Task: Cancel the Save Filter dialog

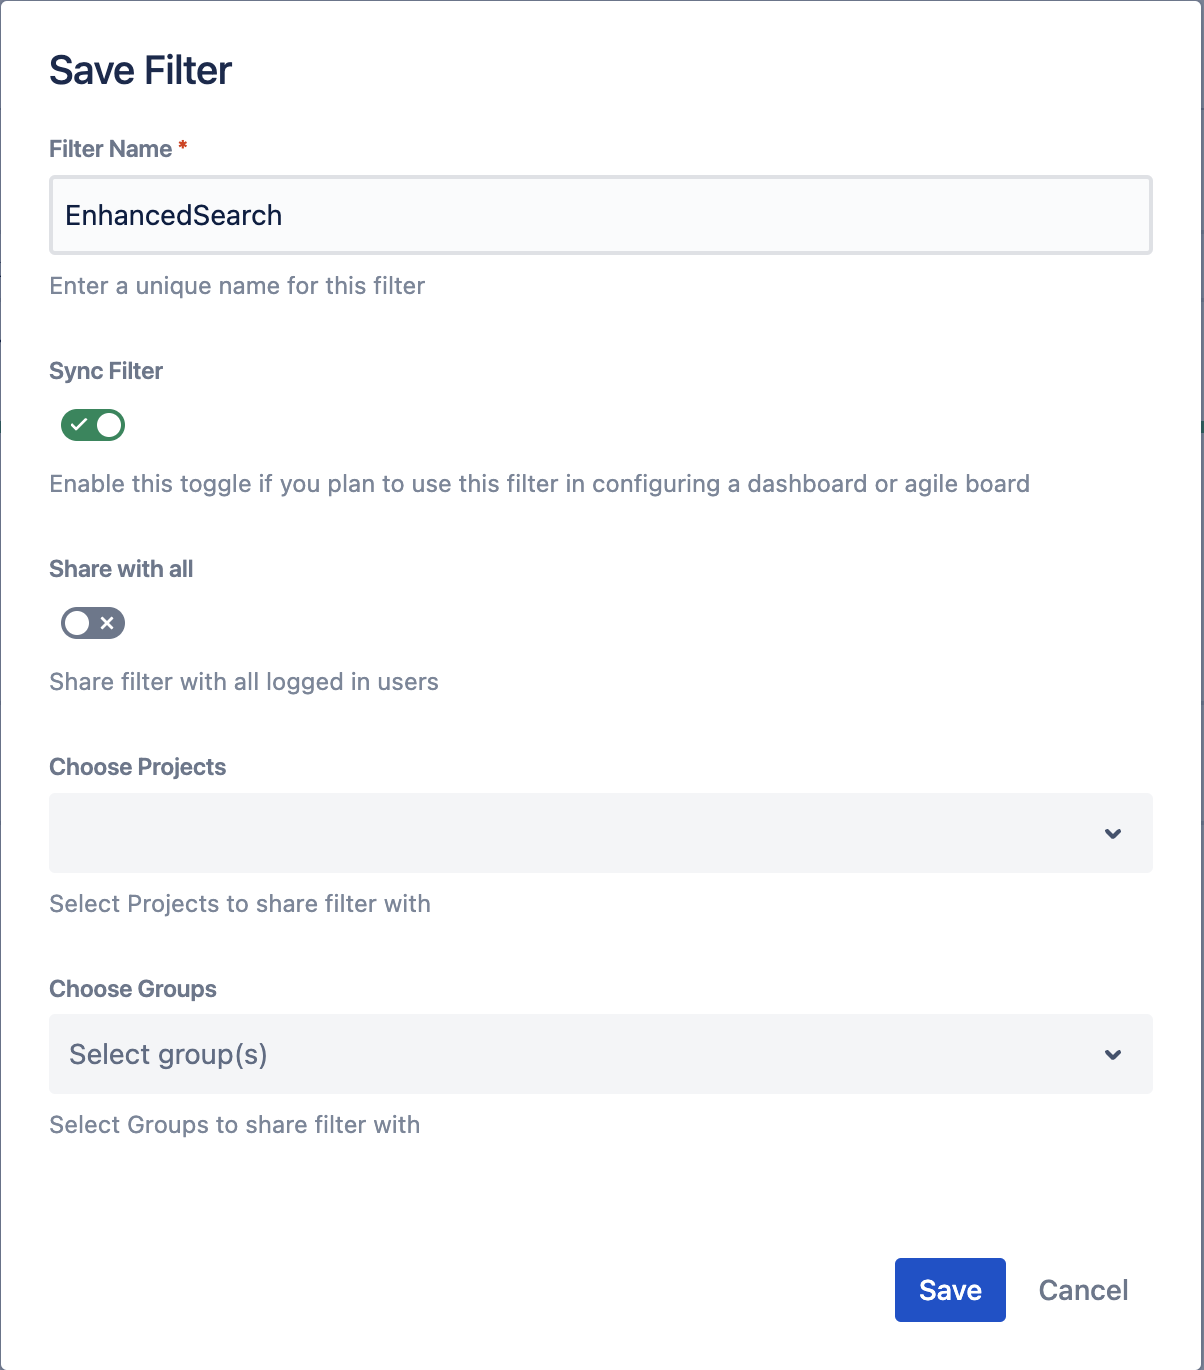Action: [x=1083, y=1290]
